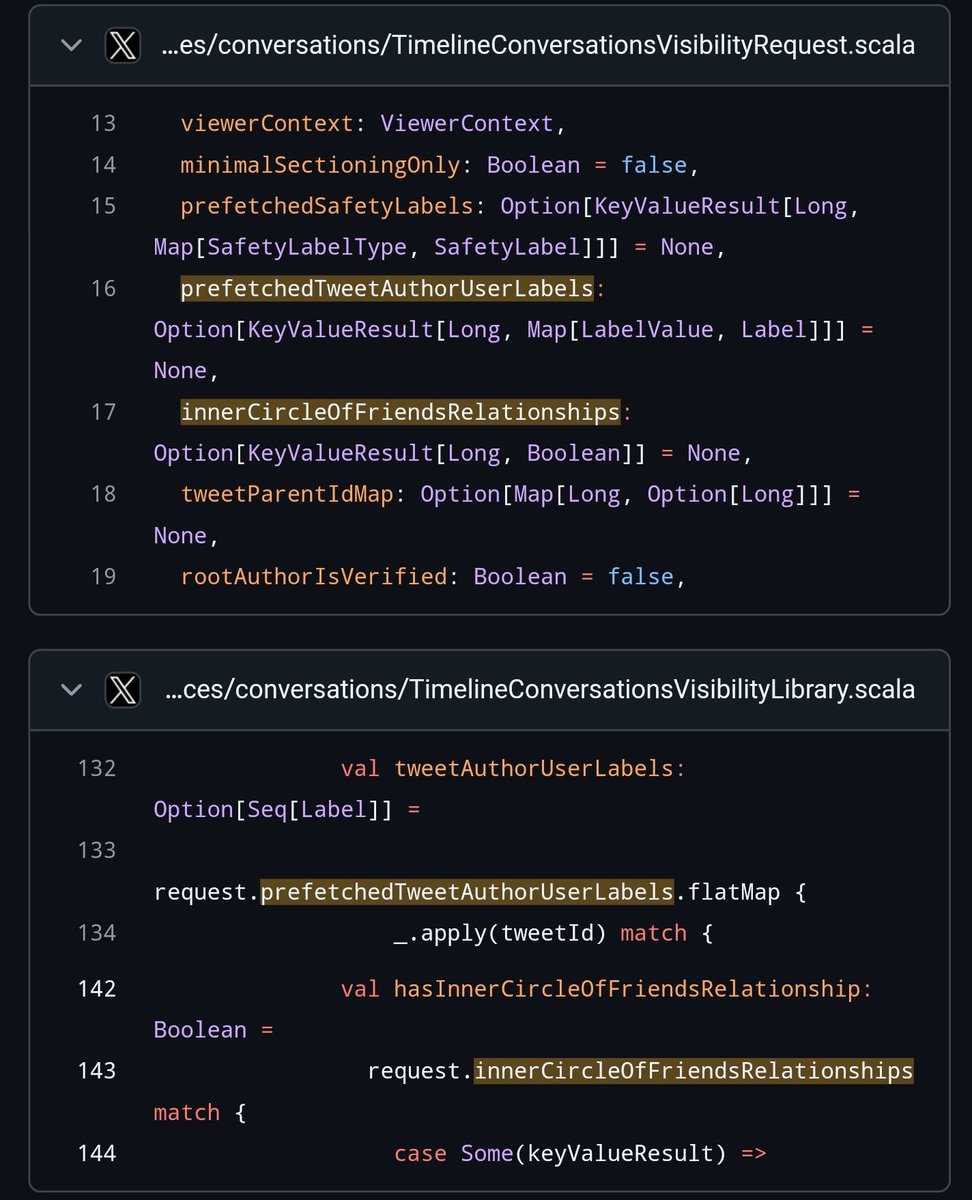This screenshot has height=1200, width=972.
Task: Open the TimelineConversationsVisibilityLibrary.scala file link
Action: click(540, 690)
